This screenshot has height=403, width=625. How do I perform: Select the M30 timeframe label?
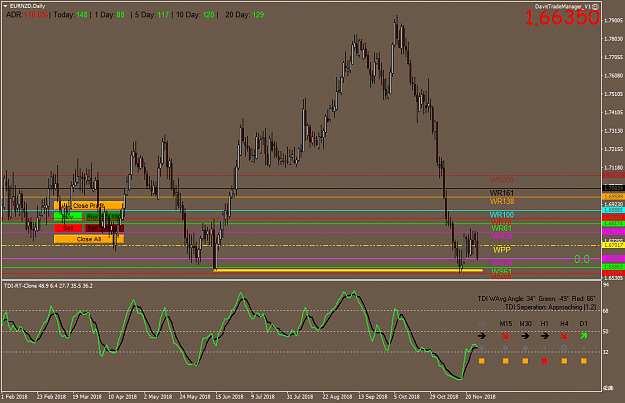(x=525, y=324)
